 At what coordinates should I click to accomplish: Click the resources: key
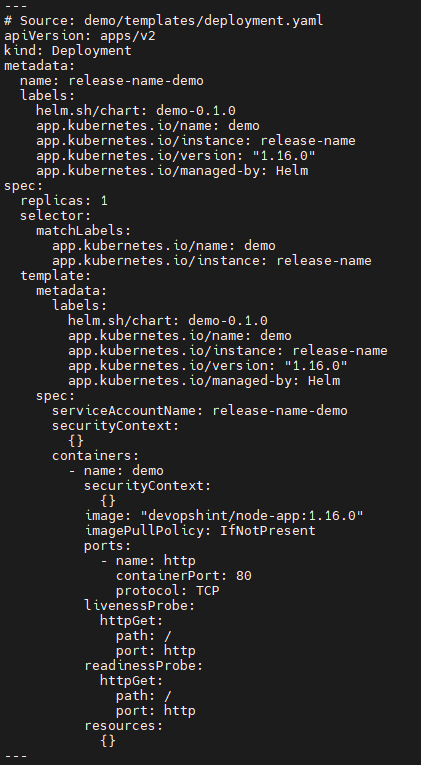click(x=124, y=726)
